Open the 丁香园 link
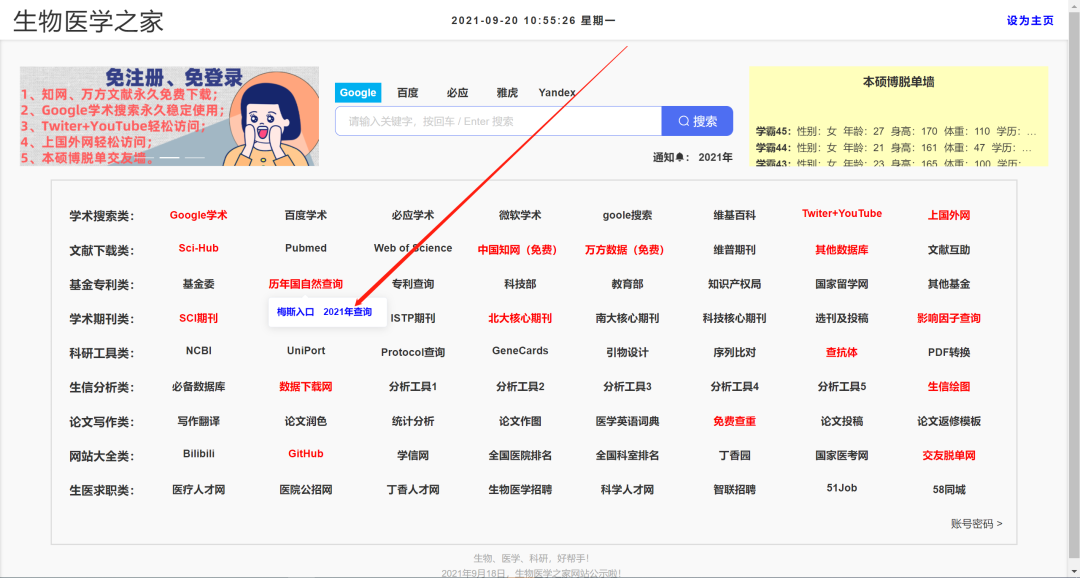The height and width of the screenshot is (578, 1080). click(x=734, y=455)
